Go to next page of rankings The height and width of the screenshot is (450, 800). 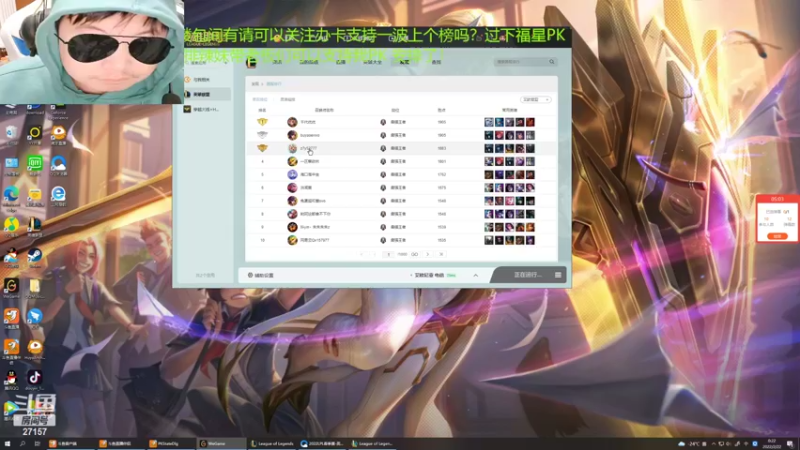[428, 254]
